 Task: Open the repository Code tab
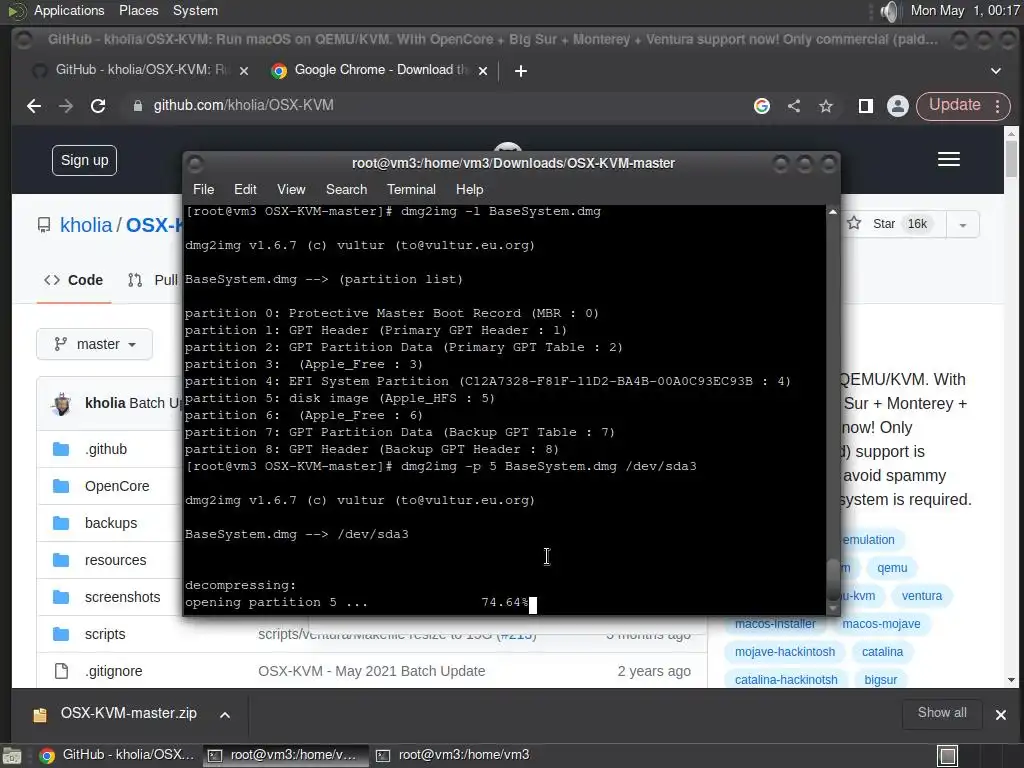click(74, 280)
